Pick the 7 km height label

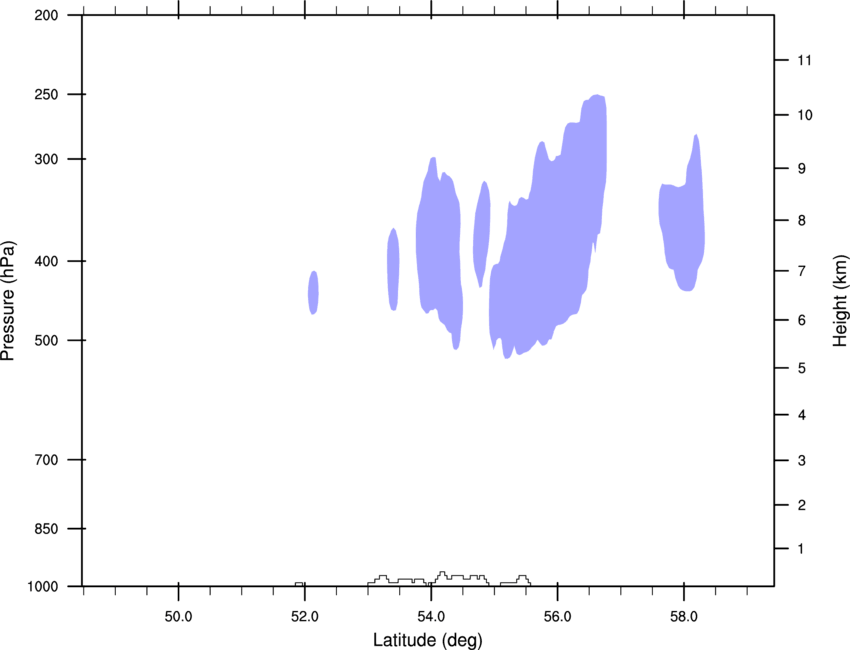[802, 271]
